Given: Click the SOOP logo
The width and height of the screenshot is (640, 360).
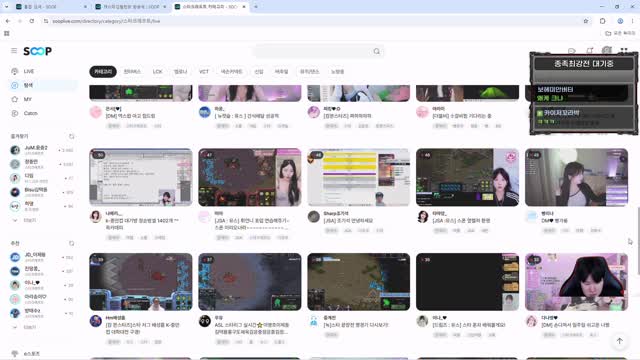Looking at the screenshot, I should (x=37, y=51).
